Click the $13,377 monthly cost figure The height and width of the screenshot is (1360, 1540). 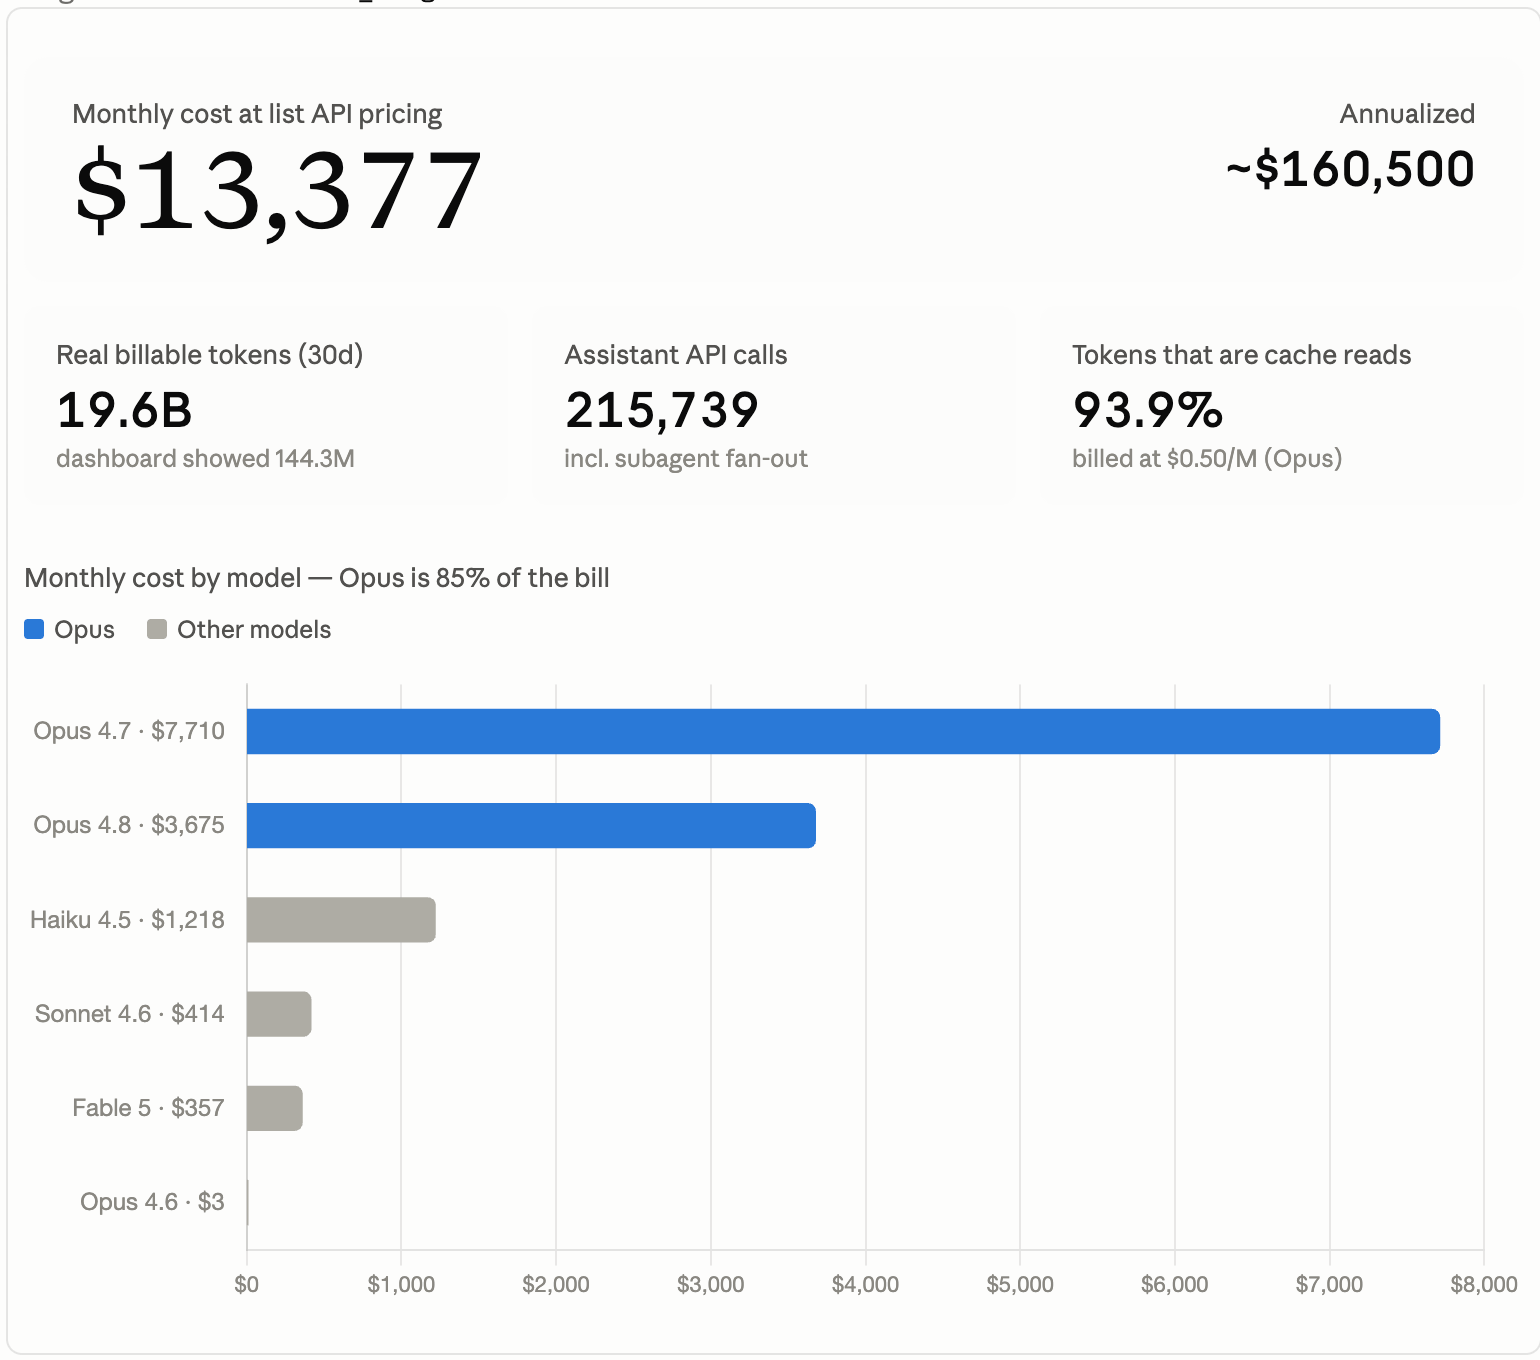[279, 190]
